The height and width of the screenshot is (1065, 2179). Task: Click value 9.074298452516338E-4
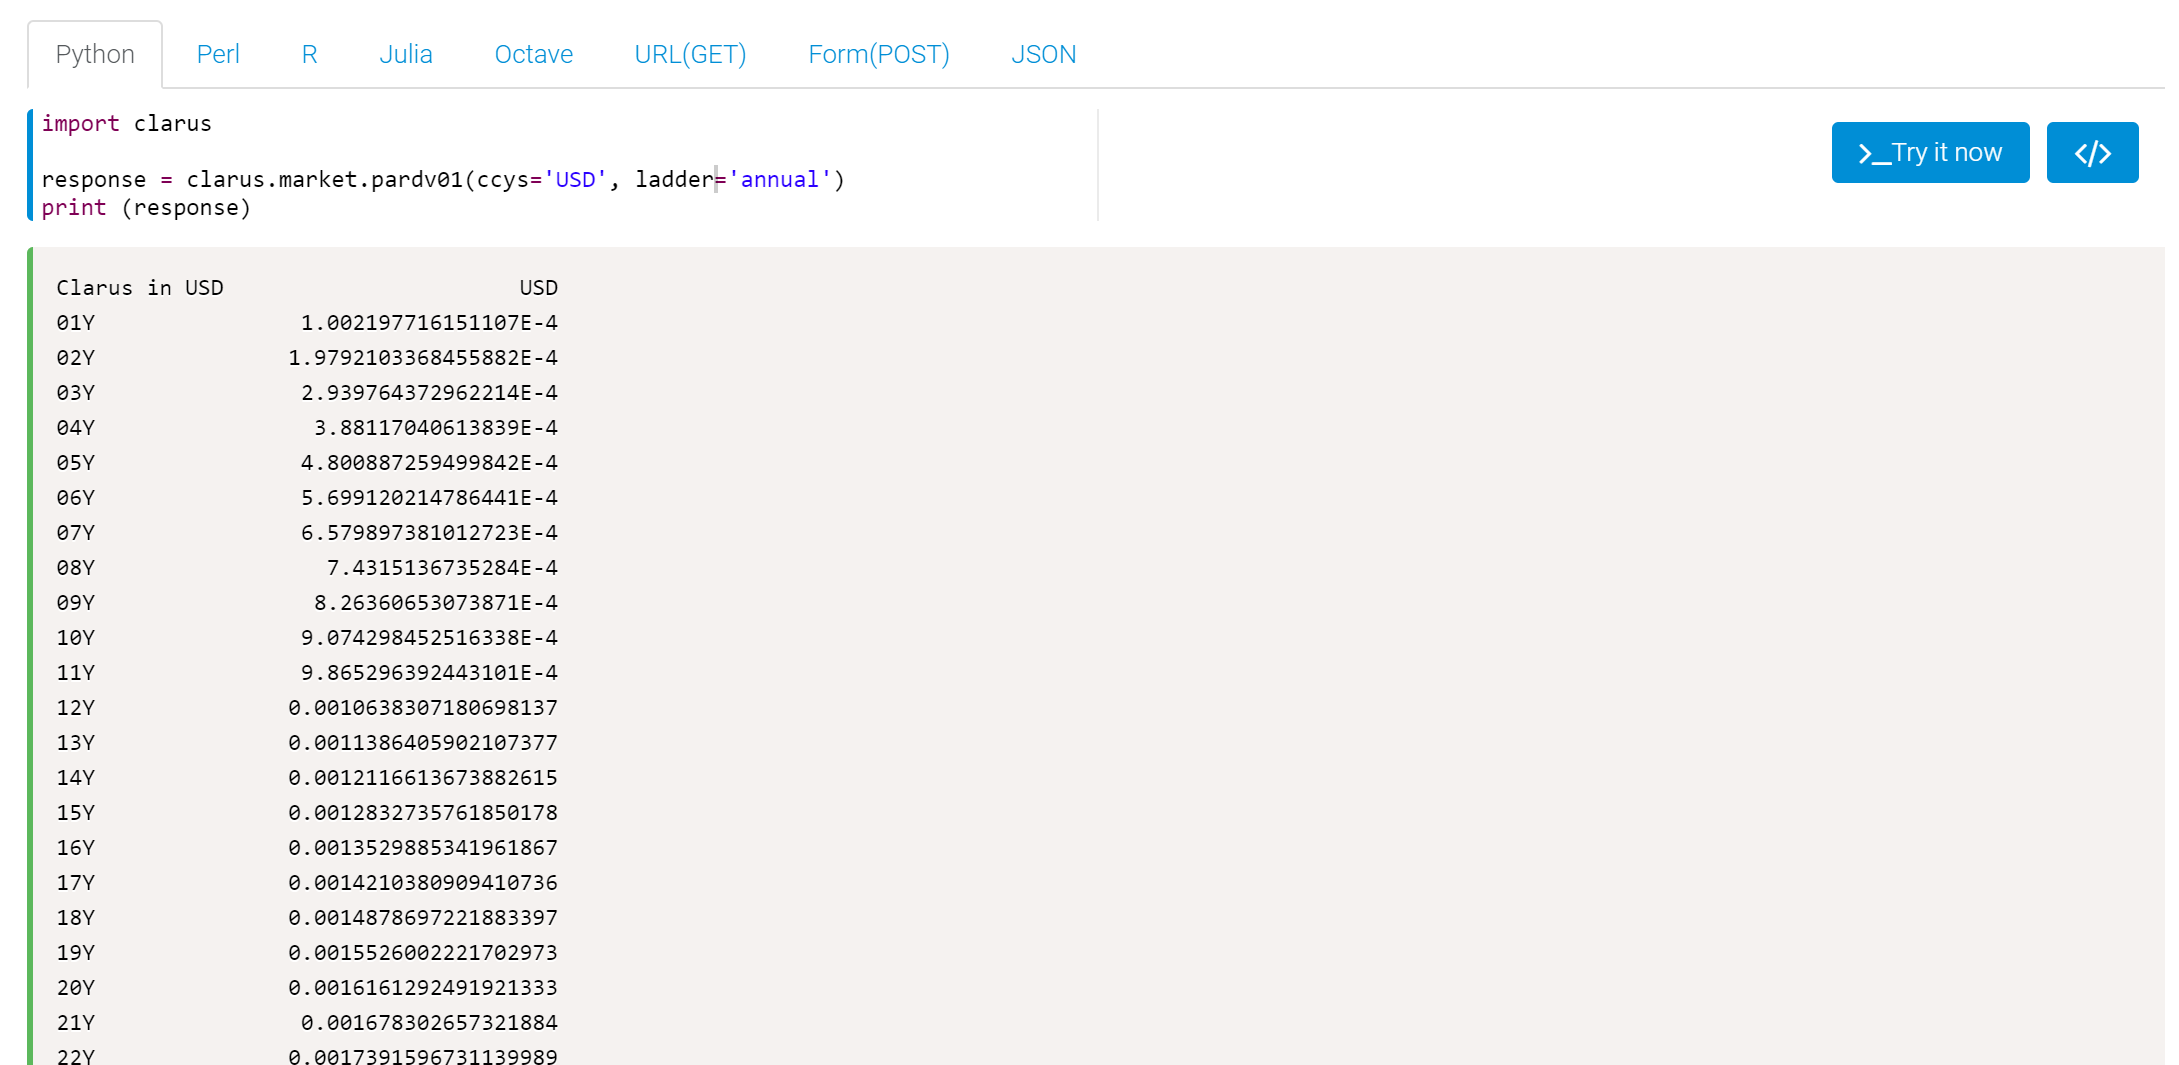click(x=430, y=638)
